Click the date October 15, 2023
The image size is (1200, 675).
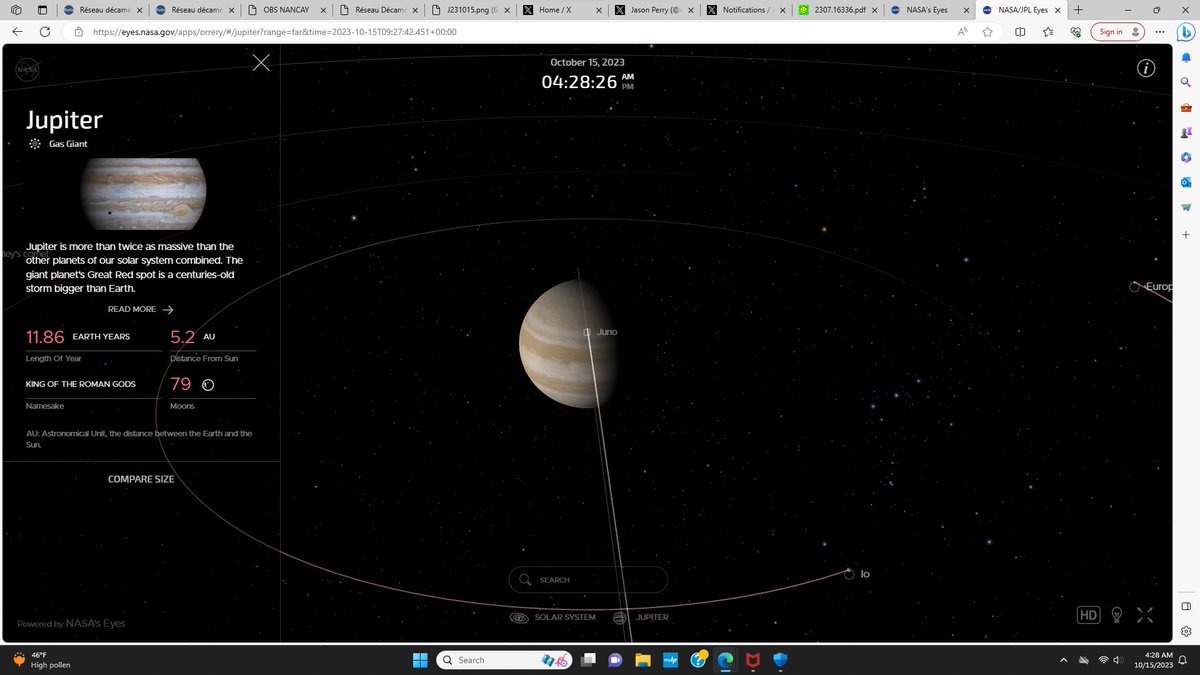point(588,62)
